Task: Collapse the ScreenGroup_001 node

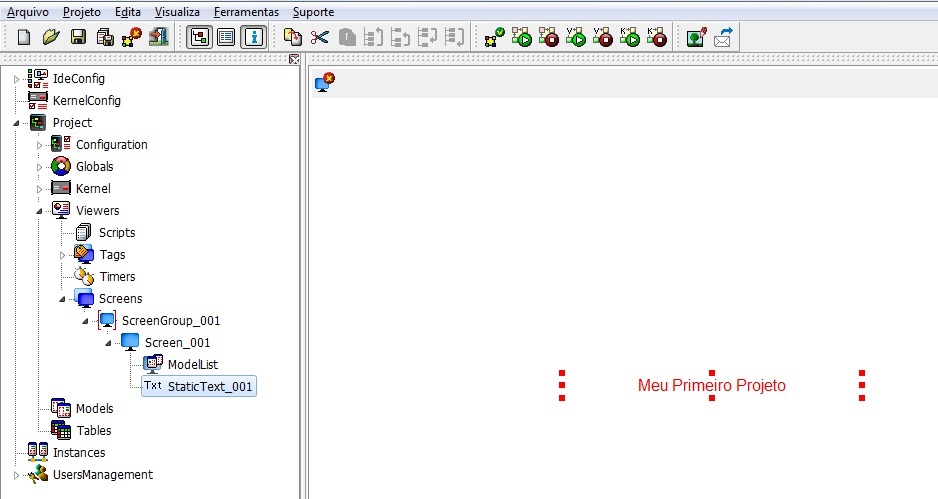Action: pyautogui.click(x=85, y=321)
